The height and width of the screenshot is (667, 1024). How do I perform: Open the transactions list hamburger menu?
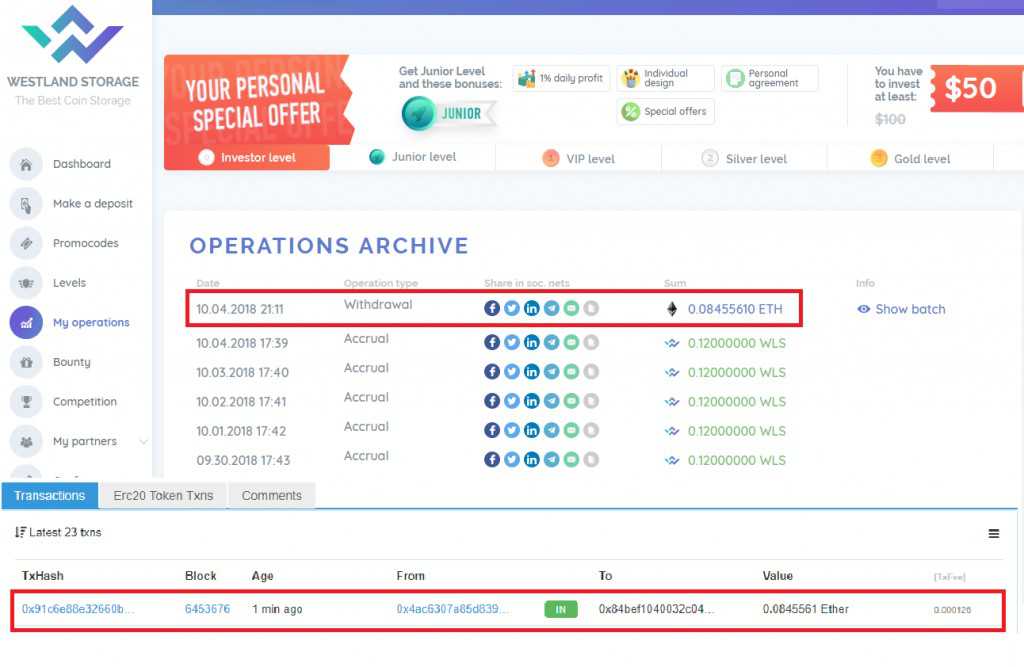993,534
